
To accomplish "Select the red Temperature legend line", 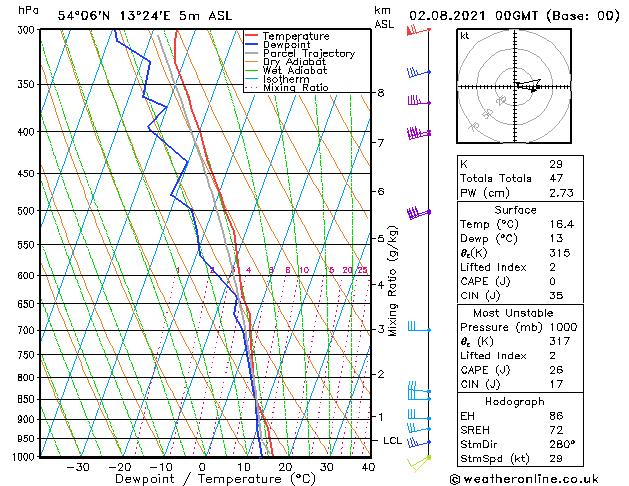I will [x=252, y=35].
